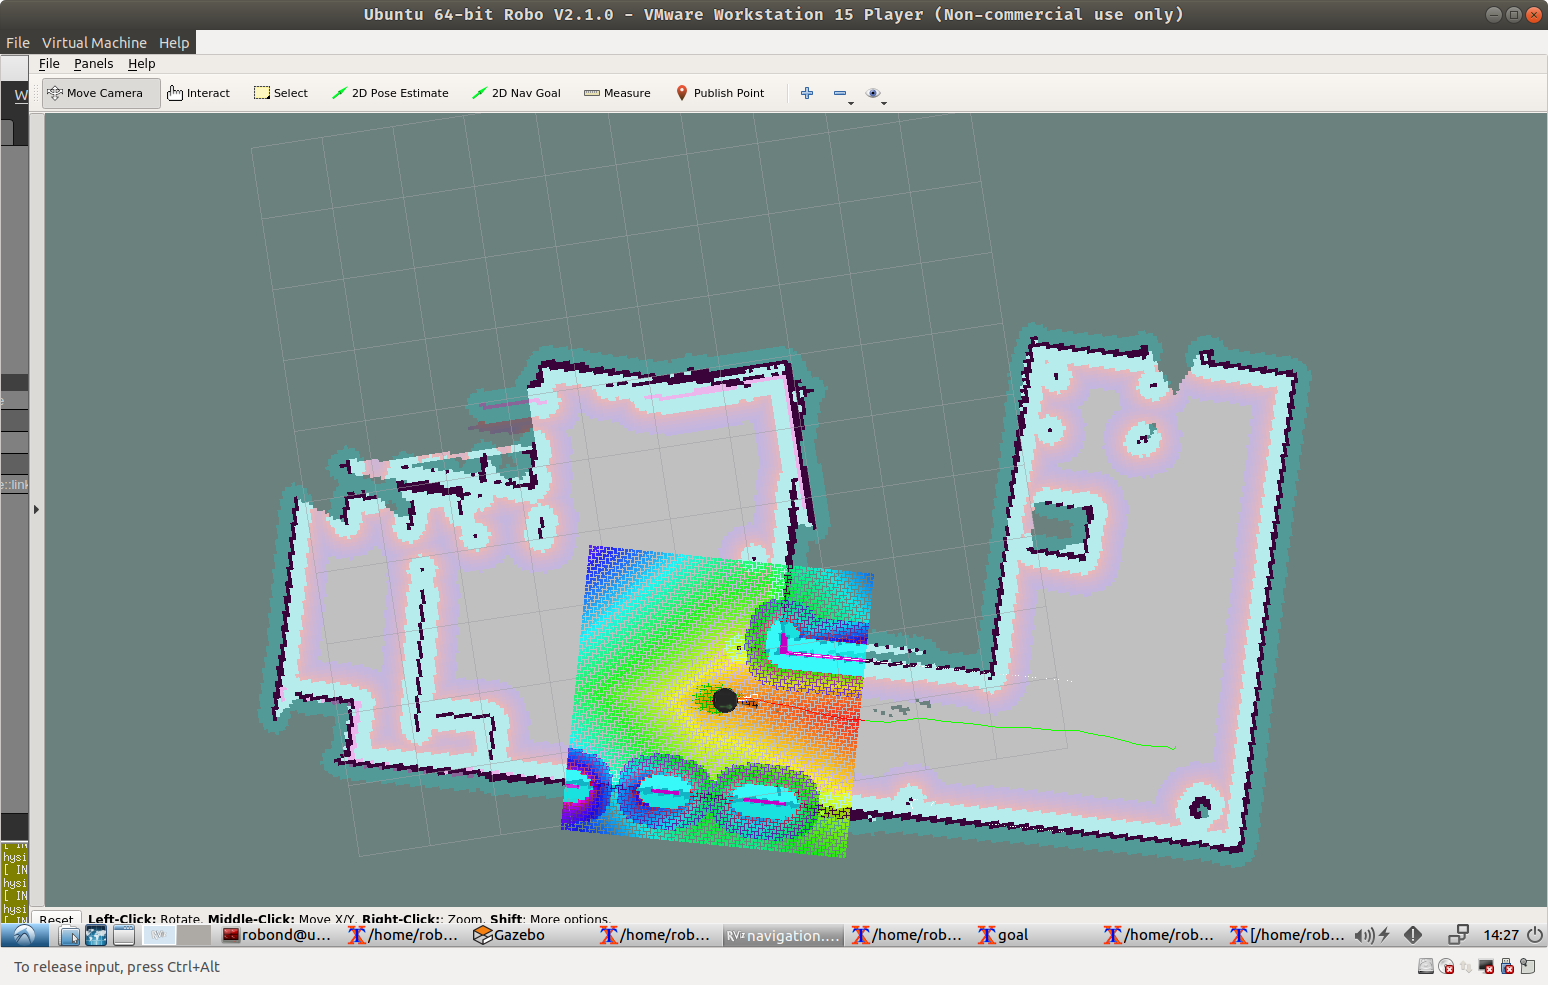Switch to first workspace in pager
Image resolution: width=1548 pixels, height=985 pixels.
(159, 935)
